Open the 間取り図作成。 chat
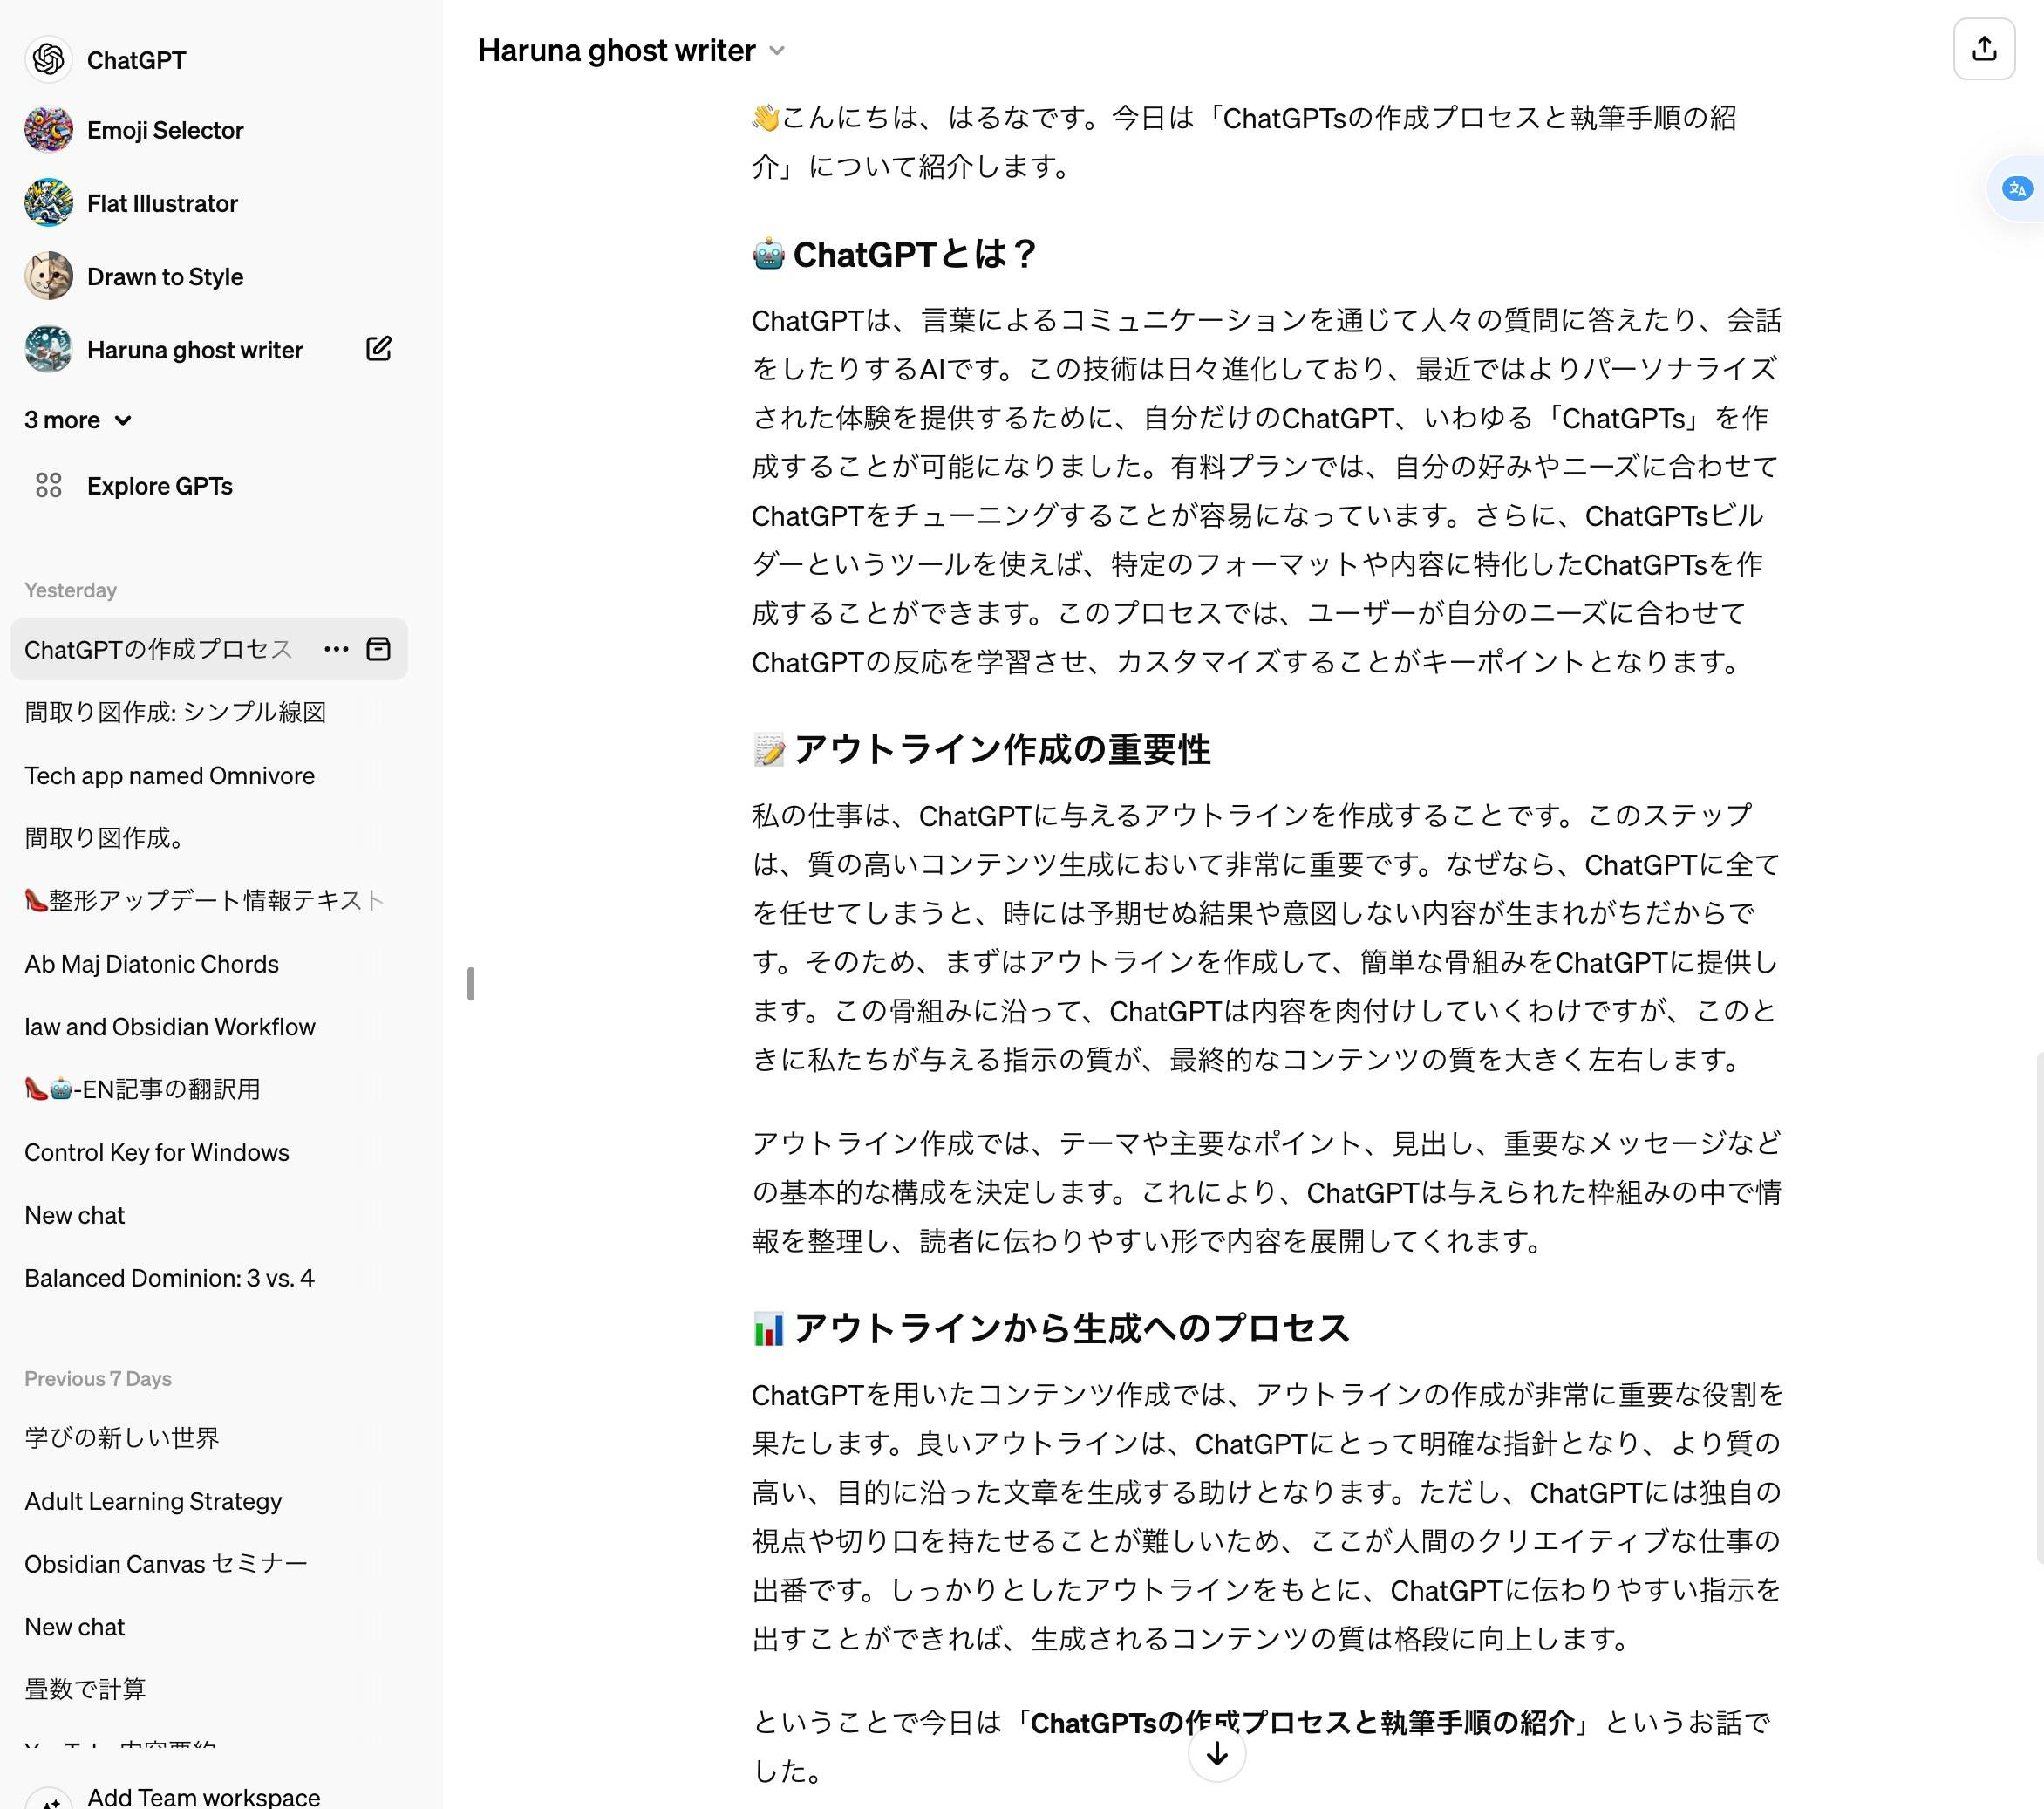Image resolution: width=2044 pixels, height=1809 pixels. tap(103, 838)
